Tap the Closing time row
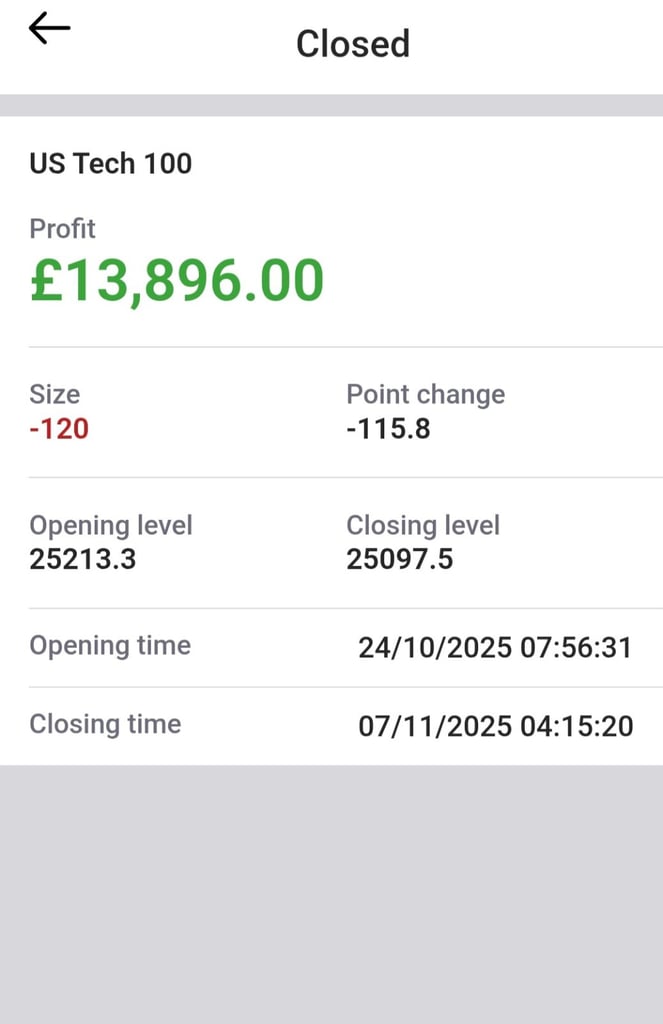This screenshot has height=1024, width=663. point(331,725)
